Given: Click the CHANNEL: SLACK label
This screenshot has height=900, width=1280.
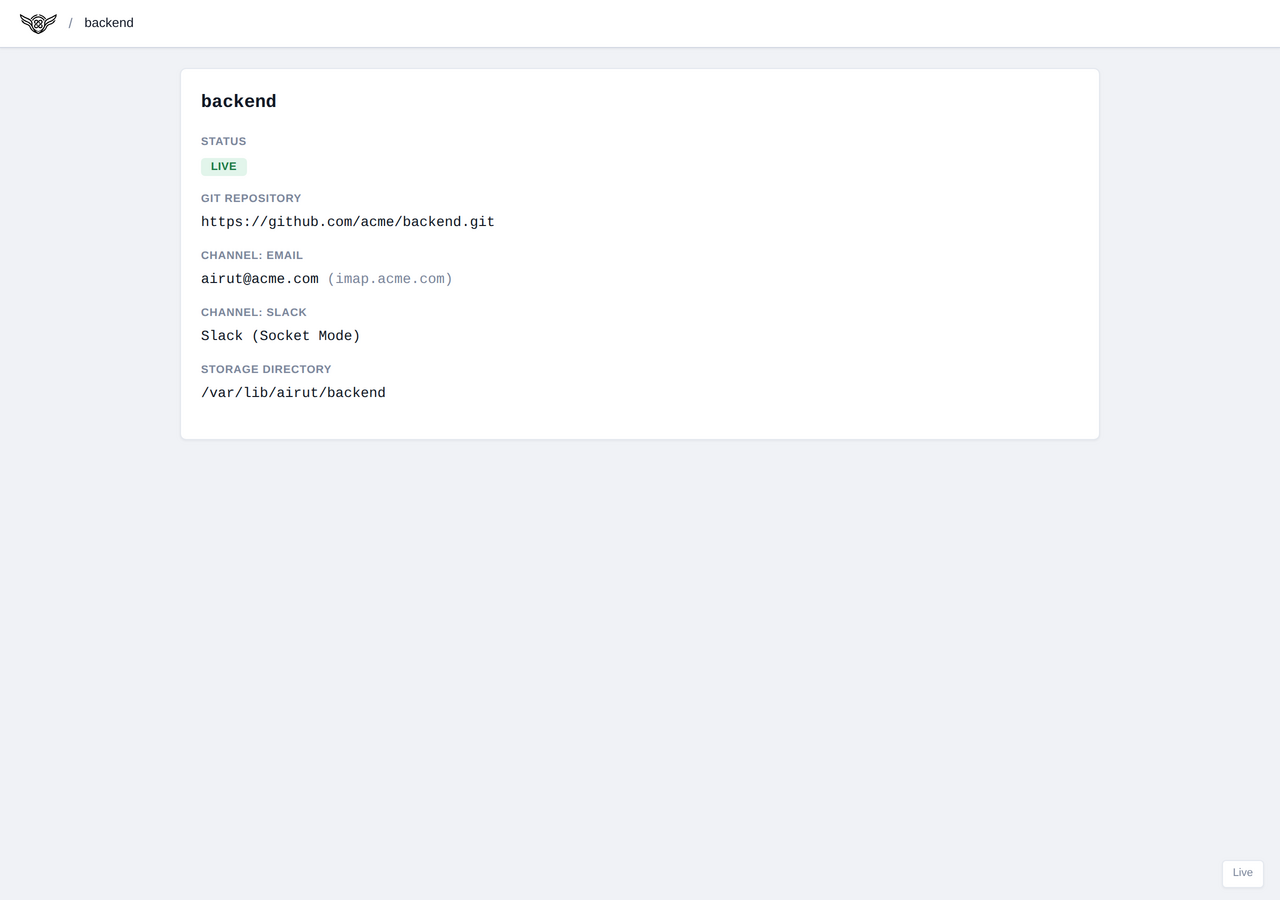Looking at the screenshot, I should (254, 312).
